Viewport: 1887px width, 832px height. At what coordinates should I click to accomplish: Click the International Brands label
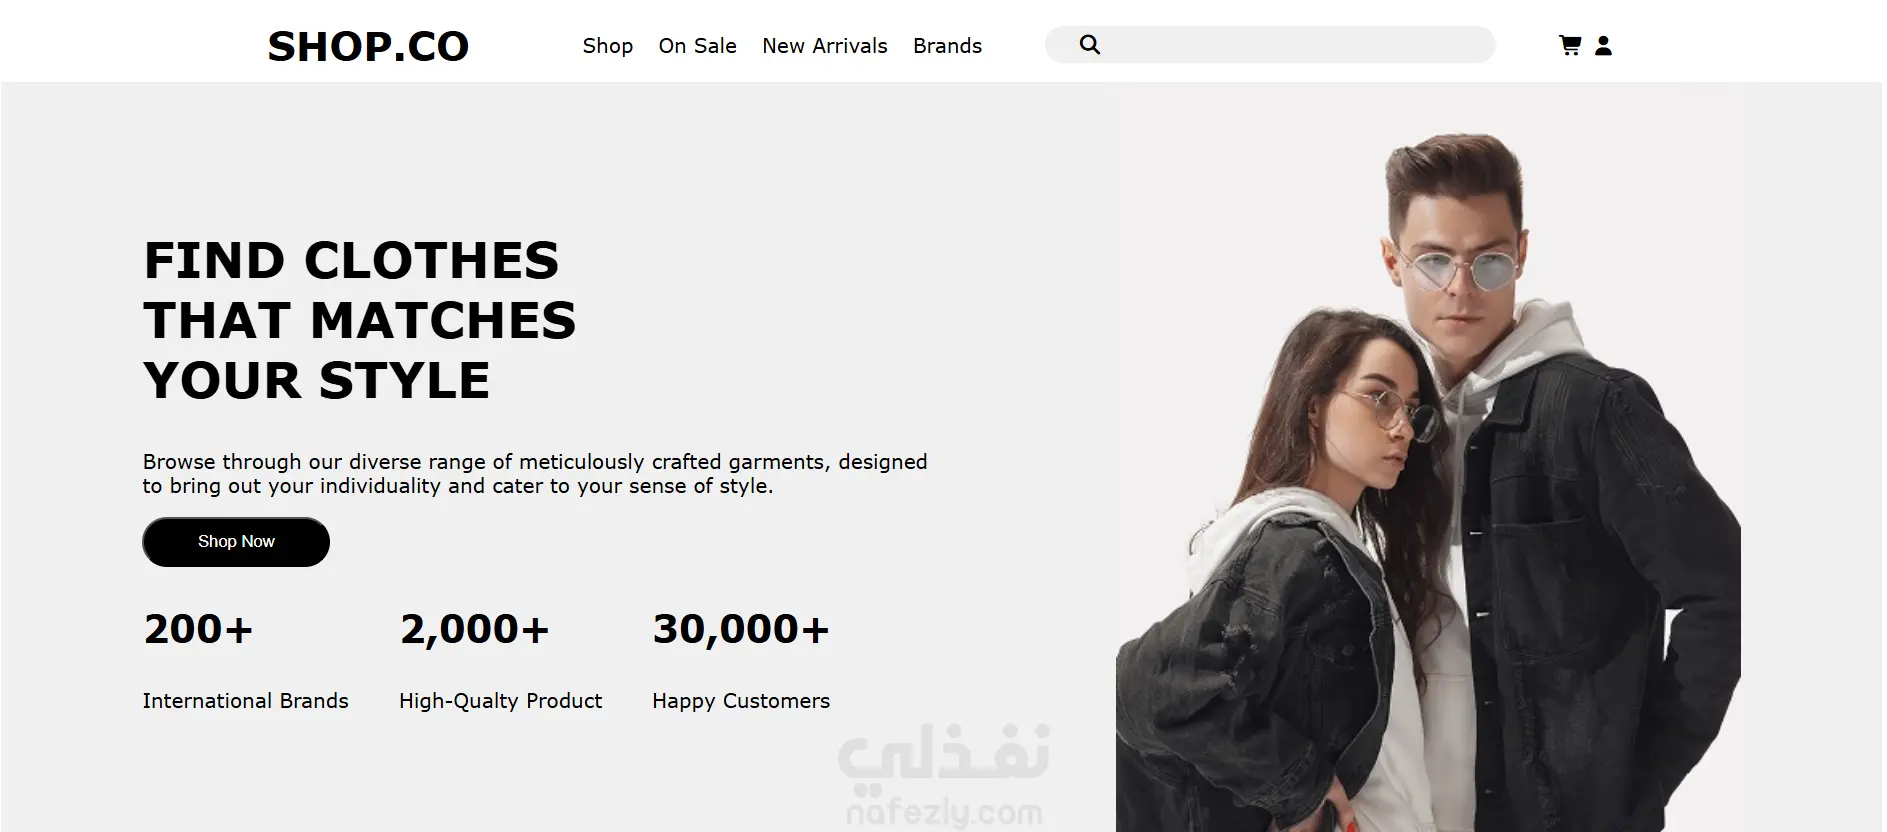tap(245, 701)
